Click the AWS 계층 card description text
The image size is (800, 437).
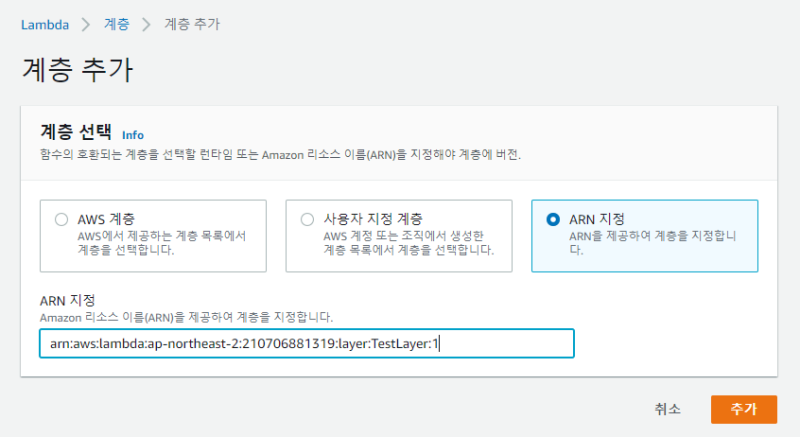pos(161,243)
